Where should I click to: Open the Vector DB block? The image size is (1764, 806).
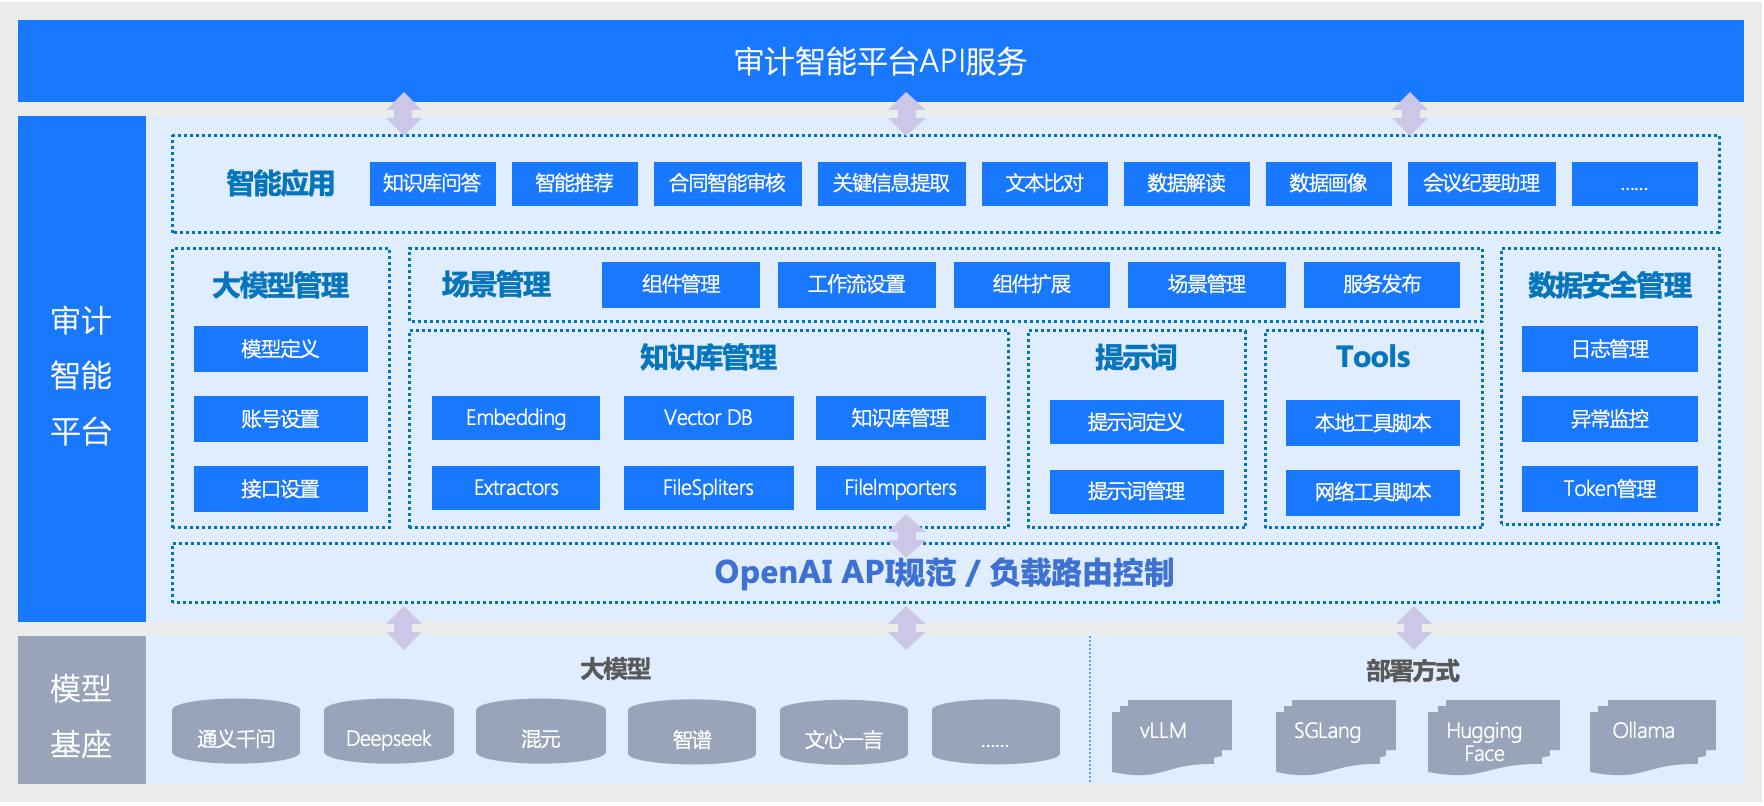[708, 418]
